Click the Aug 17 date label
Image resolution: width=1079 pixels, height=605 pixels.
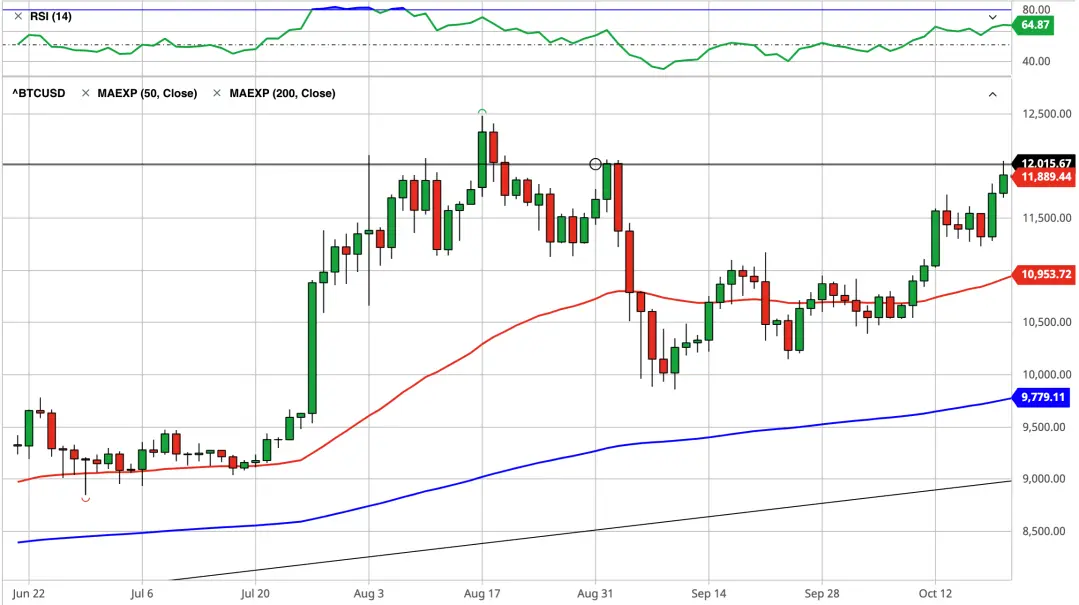pos(482,593)
